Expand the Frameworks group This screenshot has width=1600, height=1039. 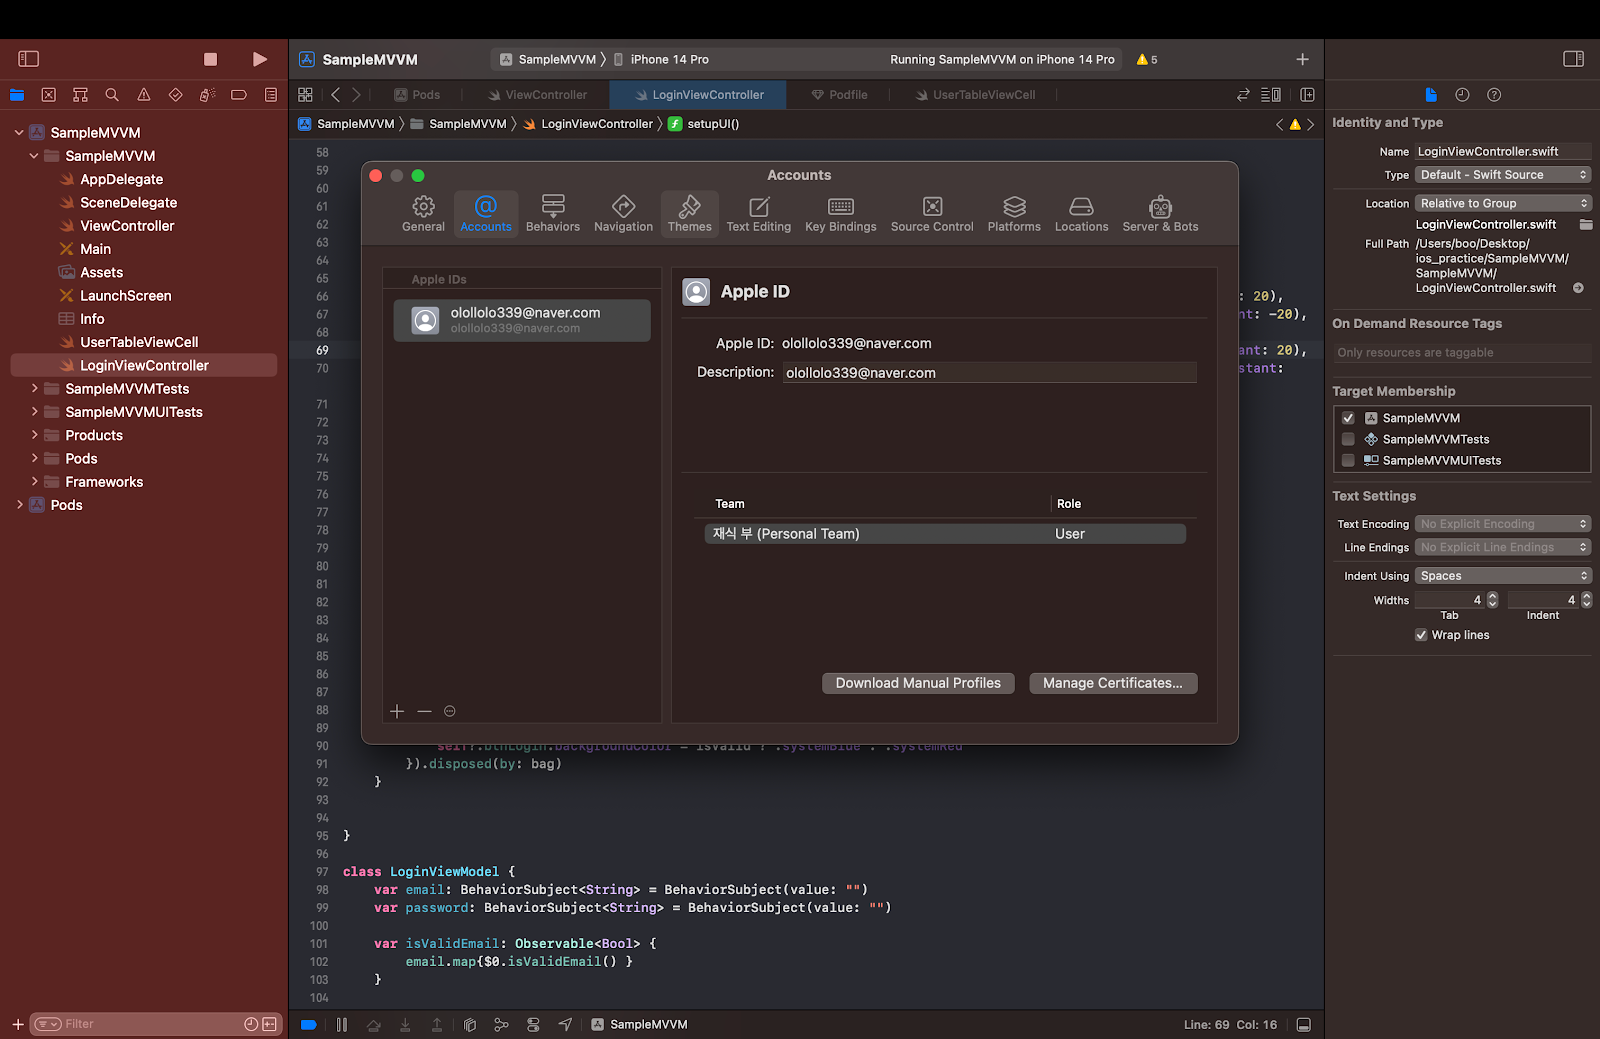(x=35, y=481)
